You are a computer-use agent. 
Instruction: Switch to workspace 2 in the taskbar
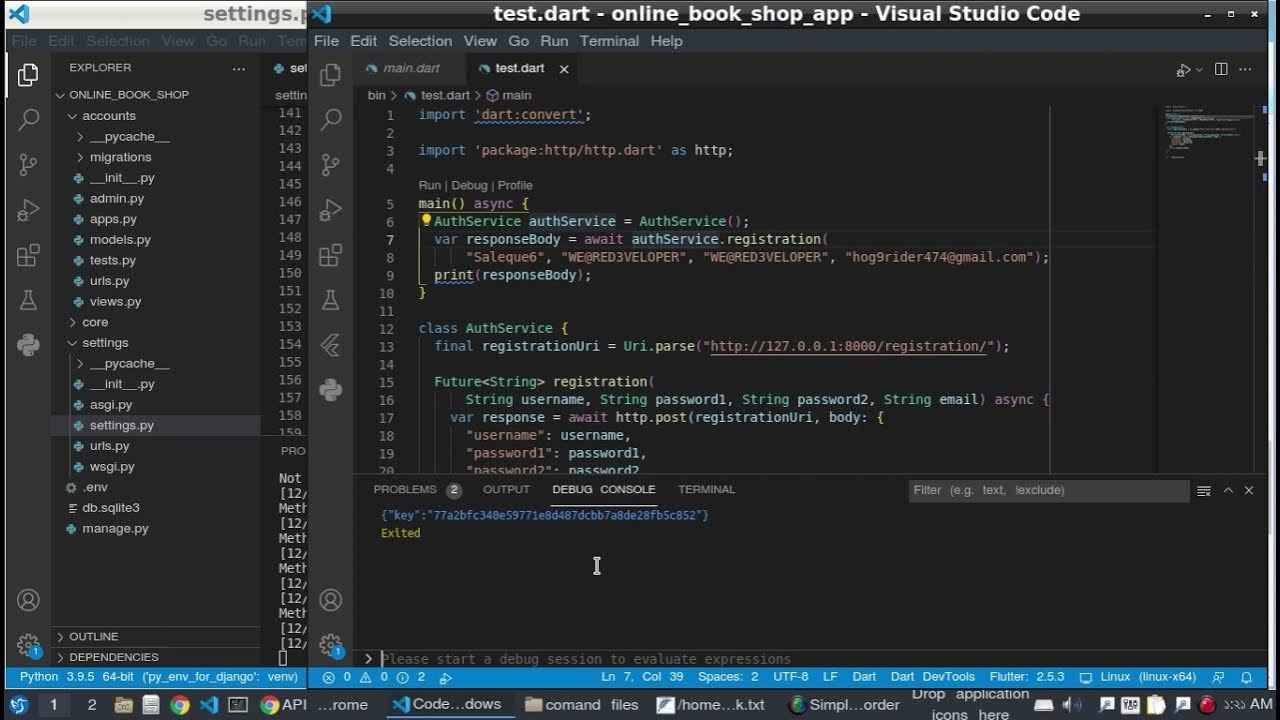click(92, 705)
